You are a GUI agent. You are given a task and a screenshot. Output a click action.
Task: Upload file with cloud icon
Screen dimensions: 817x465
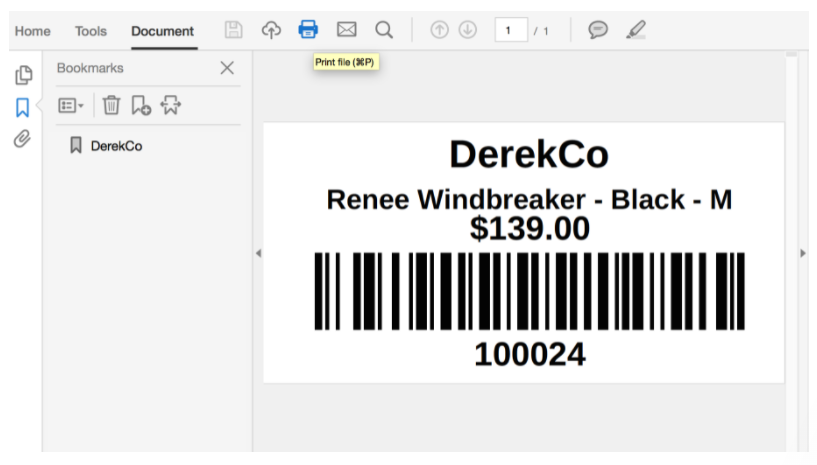(x=271, y=30)
